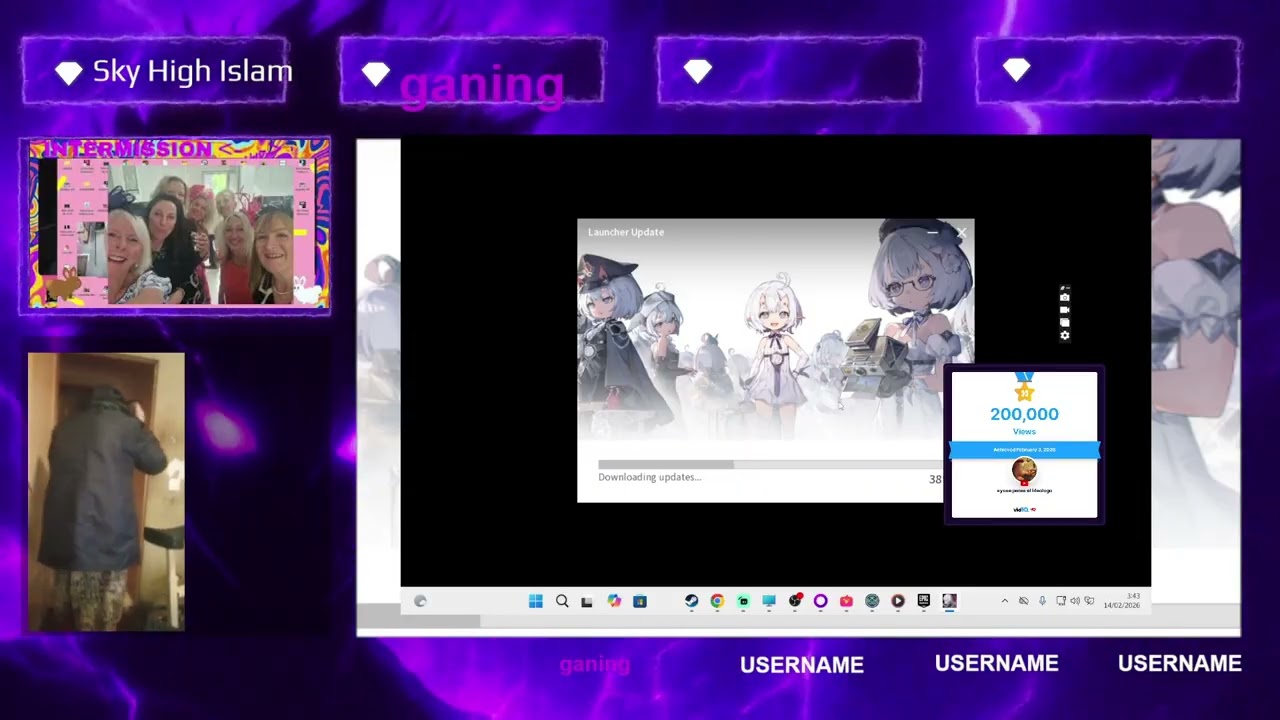The image size is (1280, 720).
Task: Open the dark round app with red badge
Action: coord(795,601)
